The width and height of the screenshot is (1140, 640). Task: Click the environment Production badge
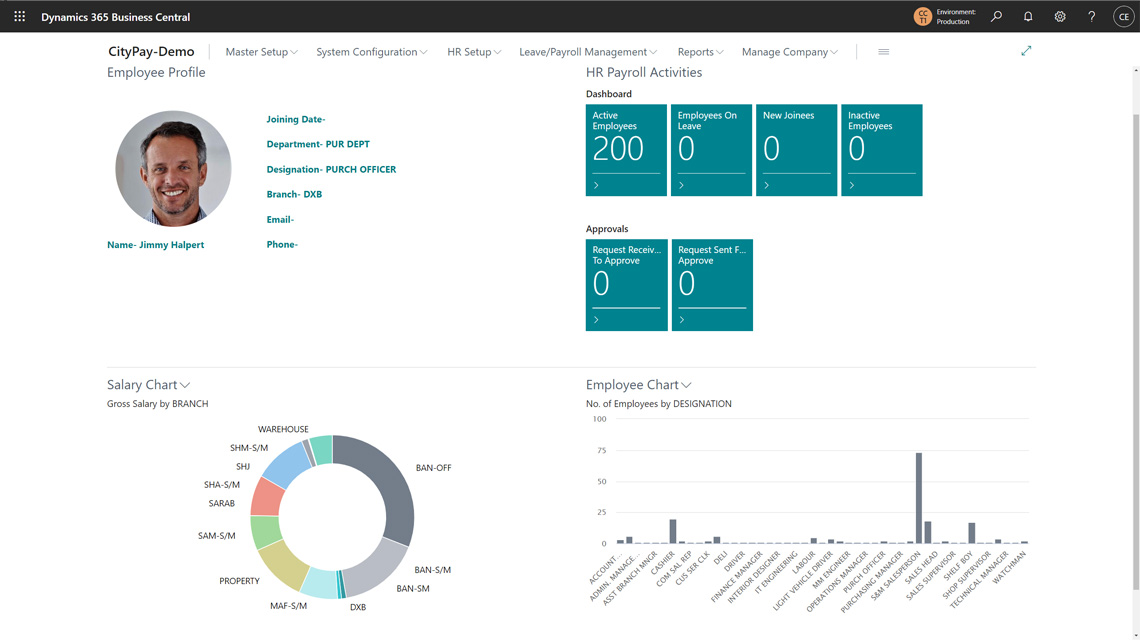(x=945, y=16)
